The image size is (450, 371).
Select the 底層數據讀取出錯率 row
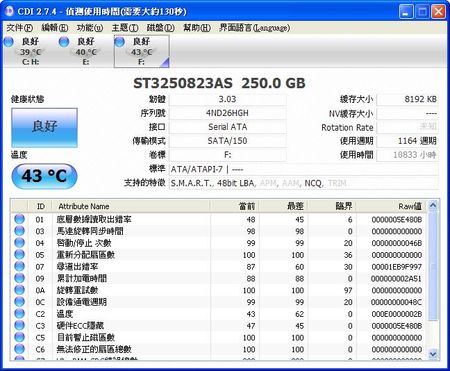pyautogui.click(x=219, y=219)
